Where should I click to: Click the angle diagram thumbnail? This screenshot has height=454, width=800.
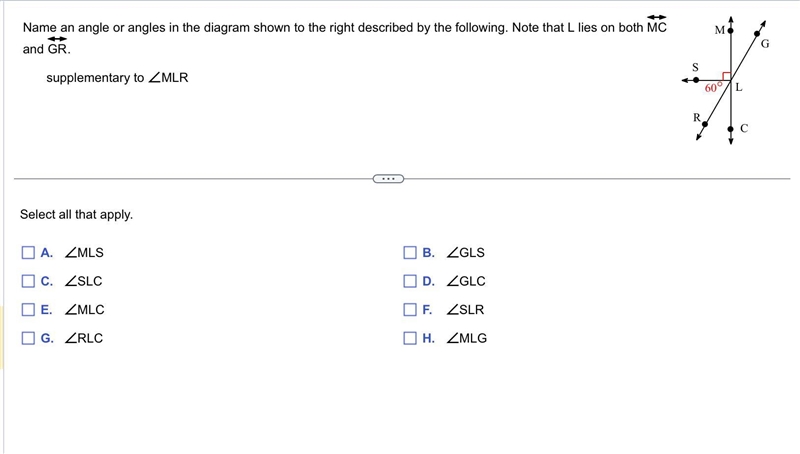pyautogui.click(x=726, y=81)
